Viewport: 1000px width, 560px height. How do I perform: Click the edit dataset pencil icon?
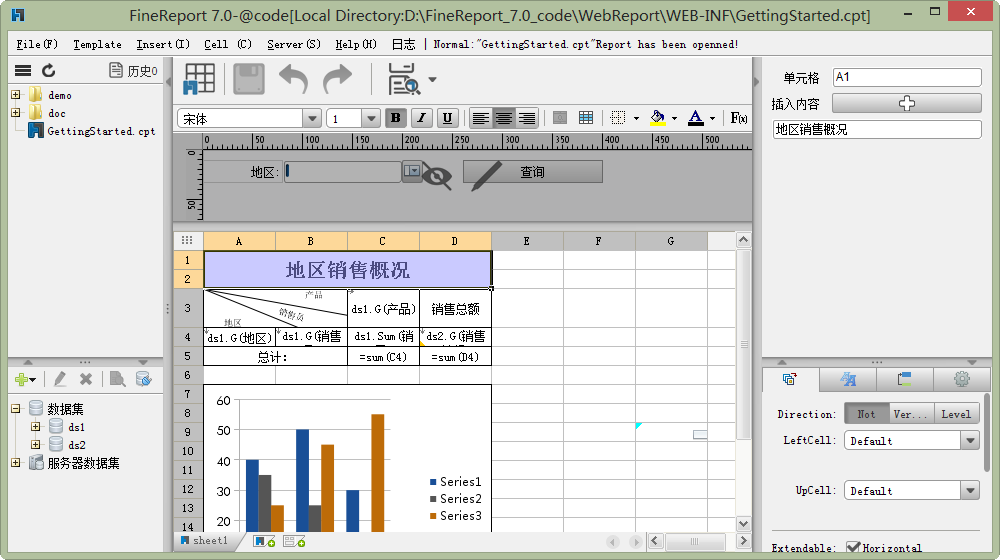(60, 379)
